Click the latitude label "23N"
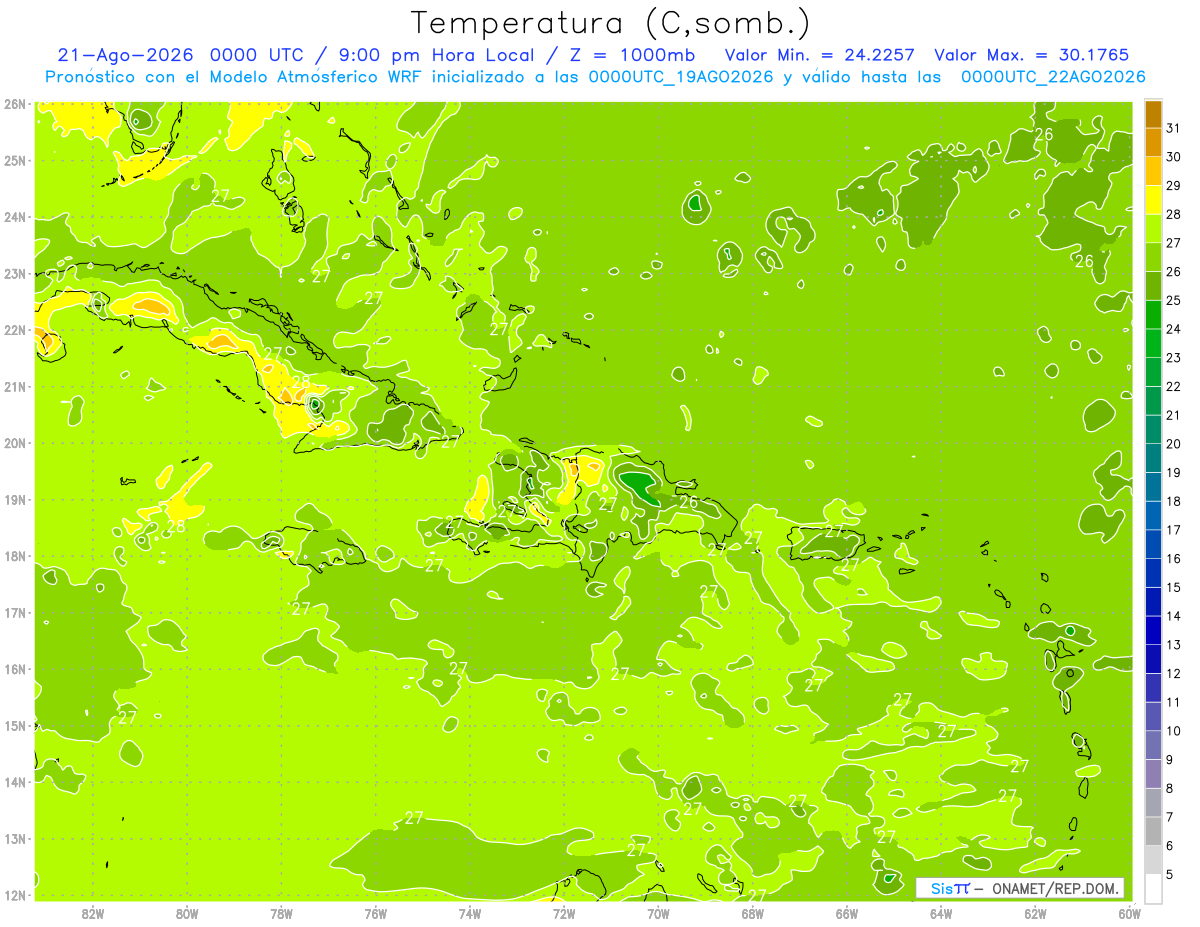1200x927 pixels. 14,273
